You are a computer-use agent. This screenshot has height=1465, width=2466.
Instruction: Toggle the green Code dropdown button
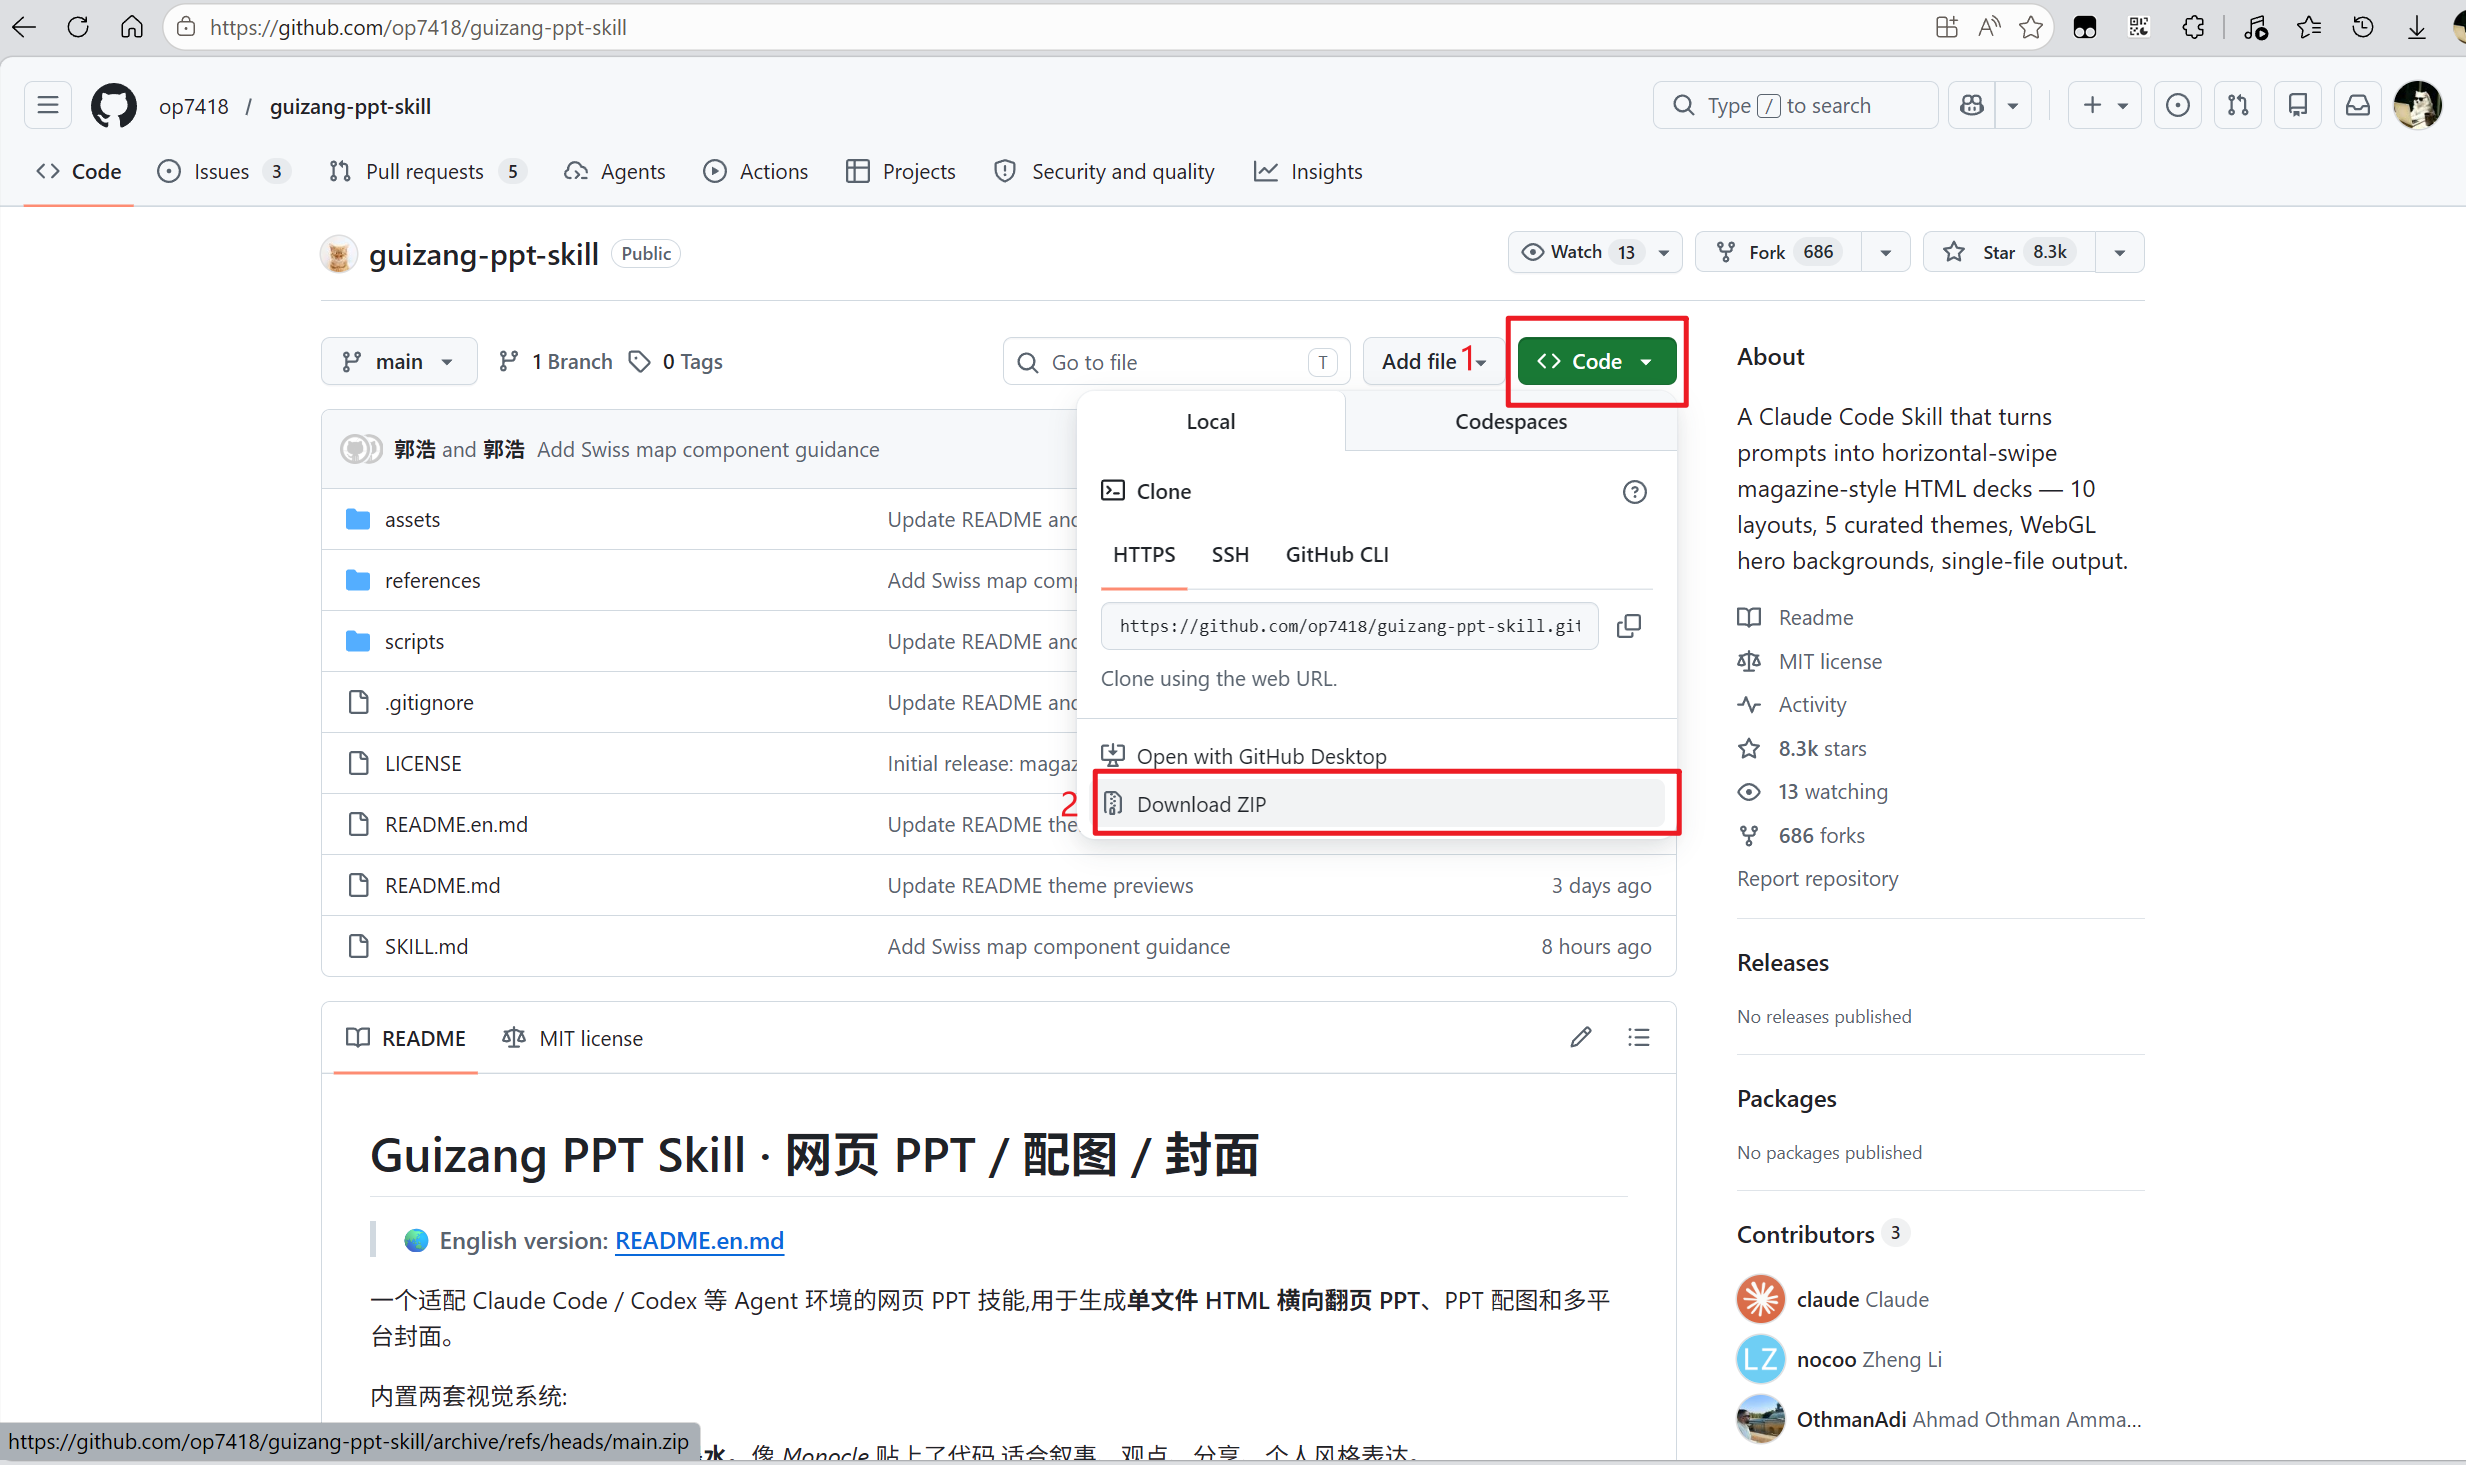pyautogui.click(x=1596, y=361)
